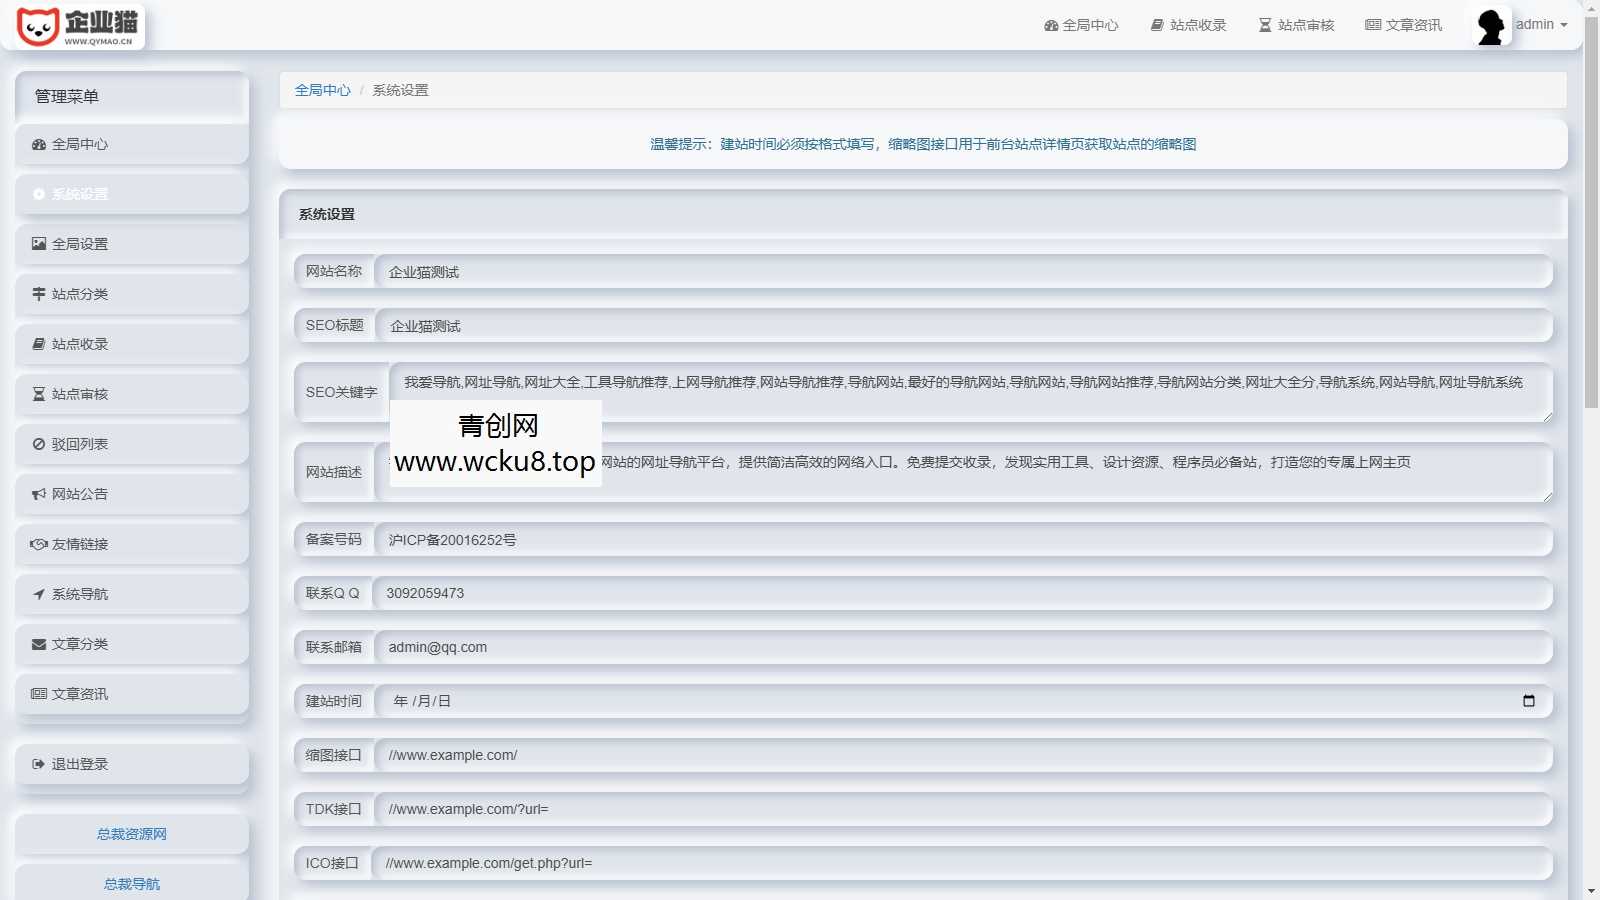Click the dashboard icon beside 全局中心 in top bar

[1050, 25]
